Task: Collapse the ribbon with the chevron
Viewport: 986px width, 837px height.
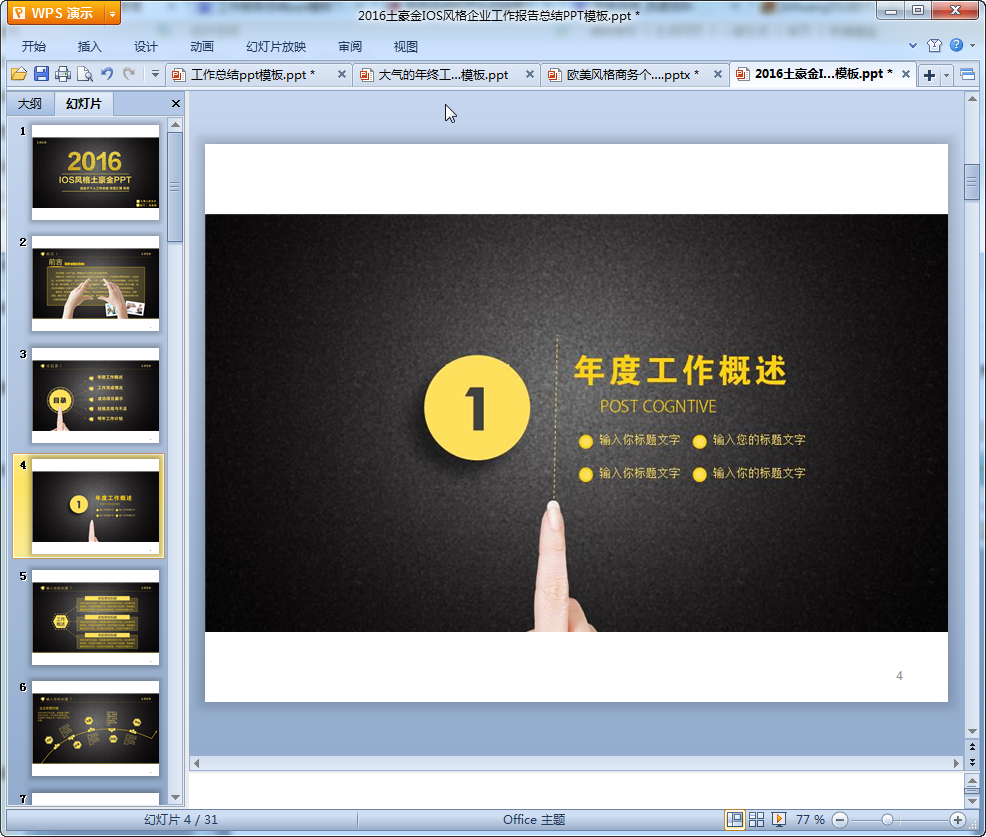Action: pos(913,45)
